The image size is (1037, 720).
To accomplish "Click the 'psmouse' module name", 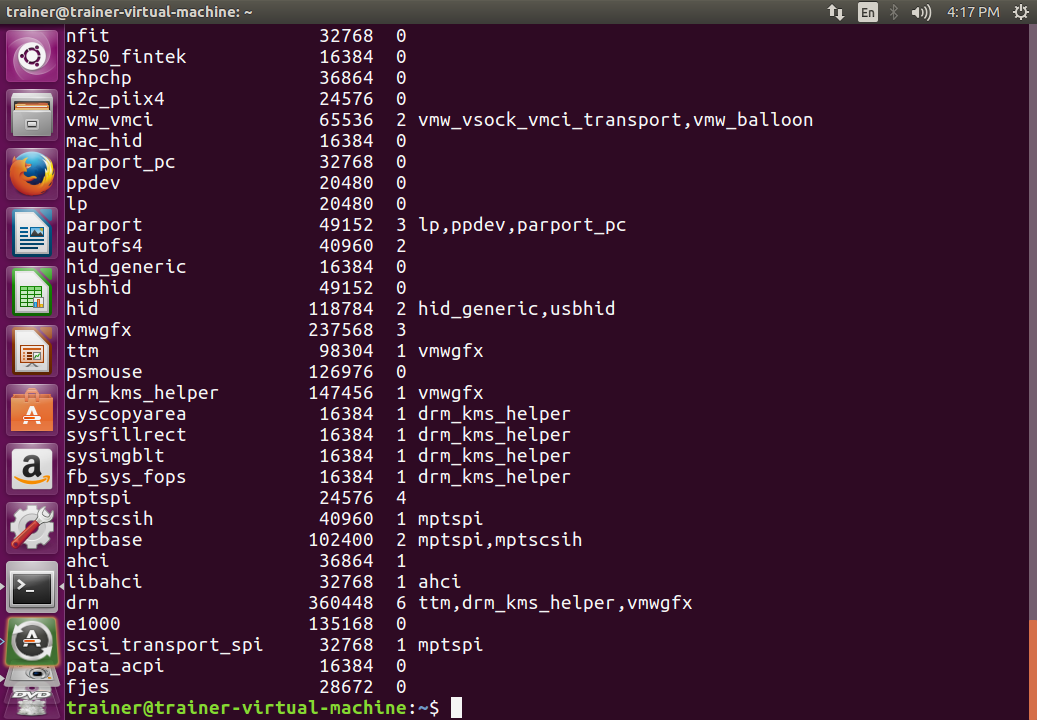I will tap(104, 372).
